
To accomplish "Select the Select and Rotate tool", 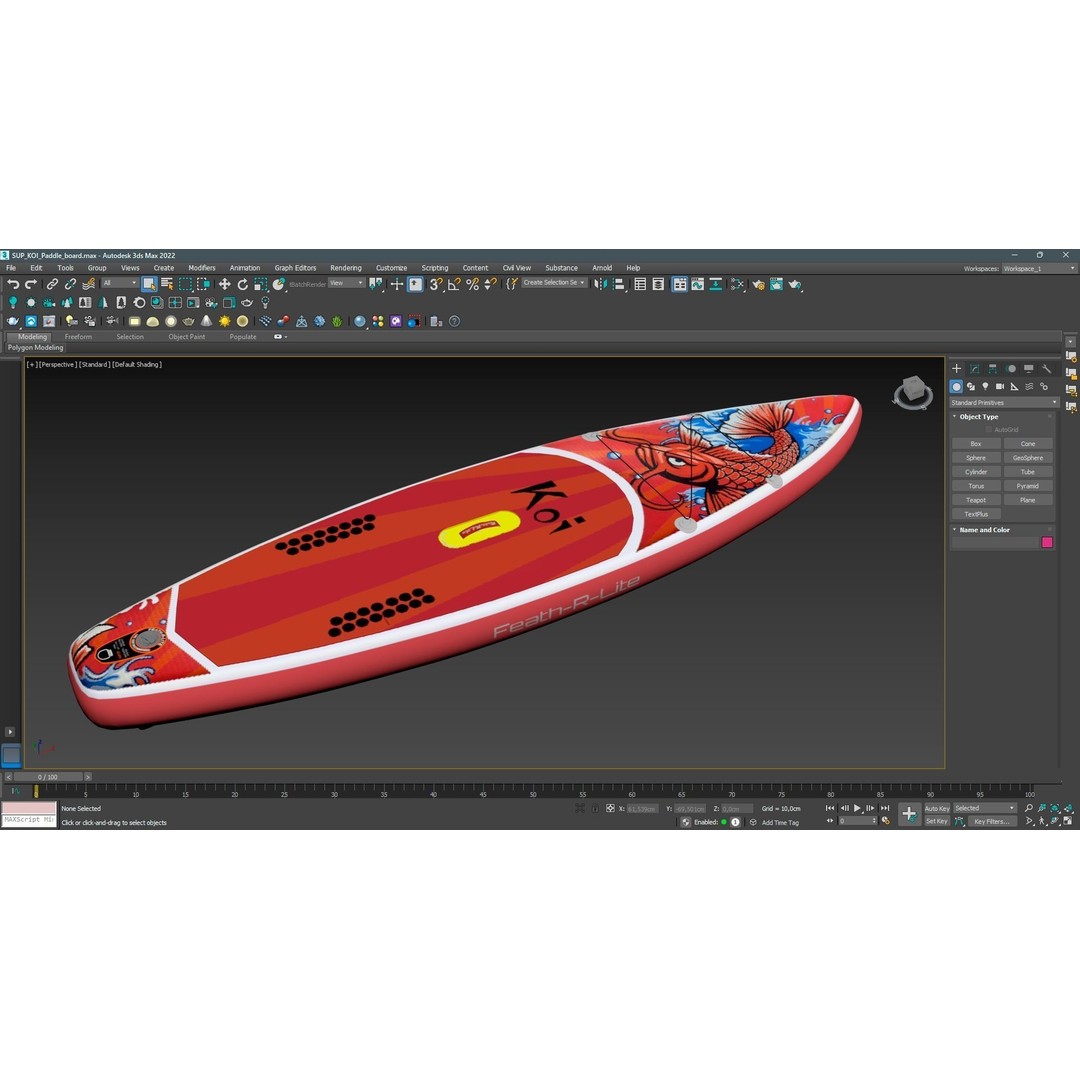I will click(242, 284).
